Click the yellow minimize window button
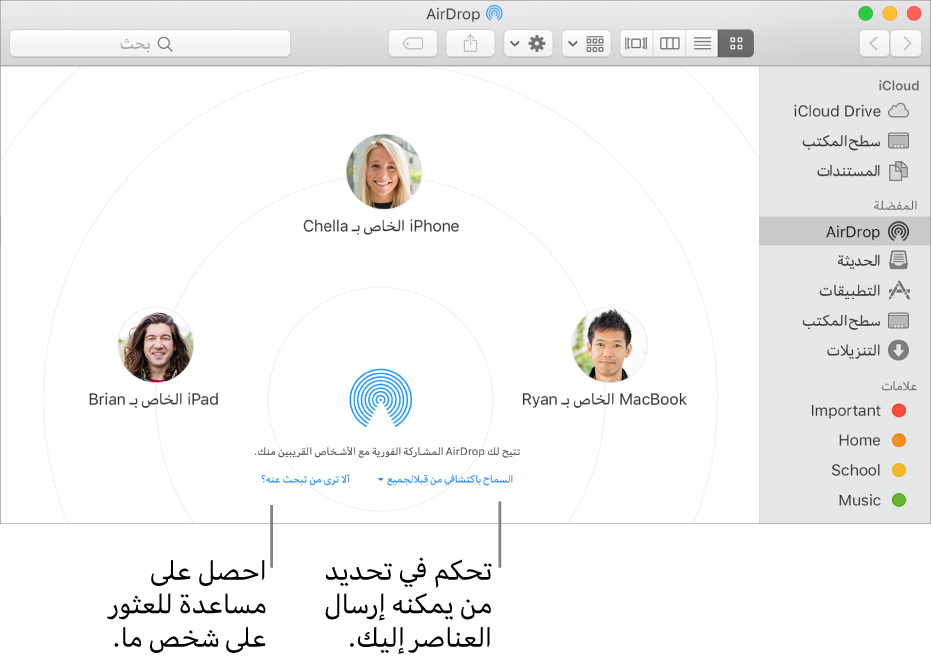The image size is (931, 657). (889, 14)
